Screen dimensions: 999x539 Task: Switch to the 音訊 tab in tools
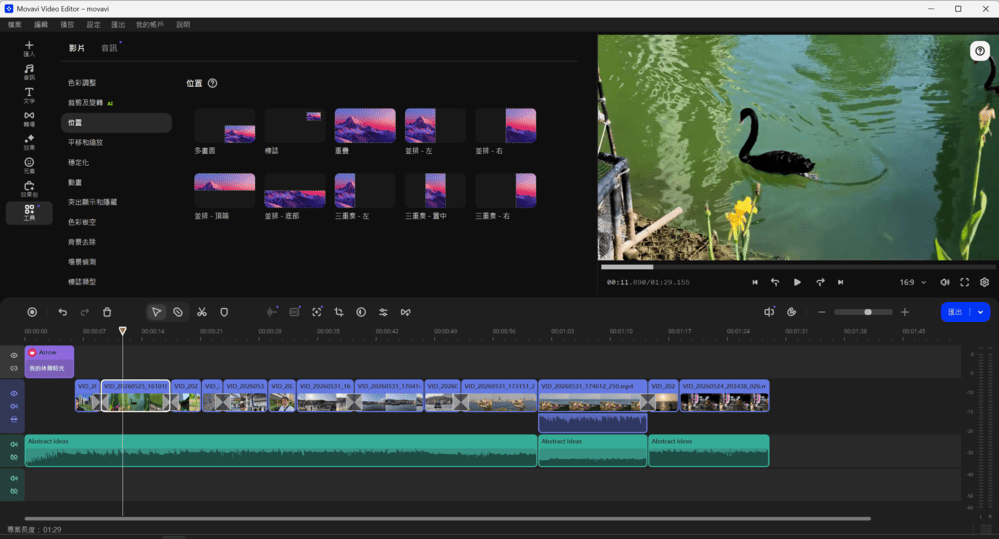[x=109, y=48]
